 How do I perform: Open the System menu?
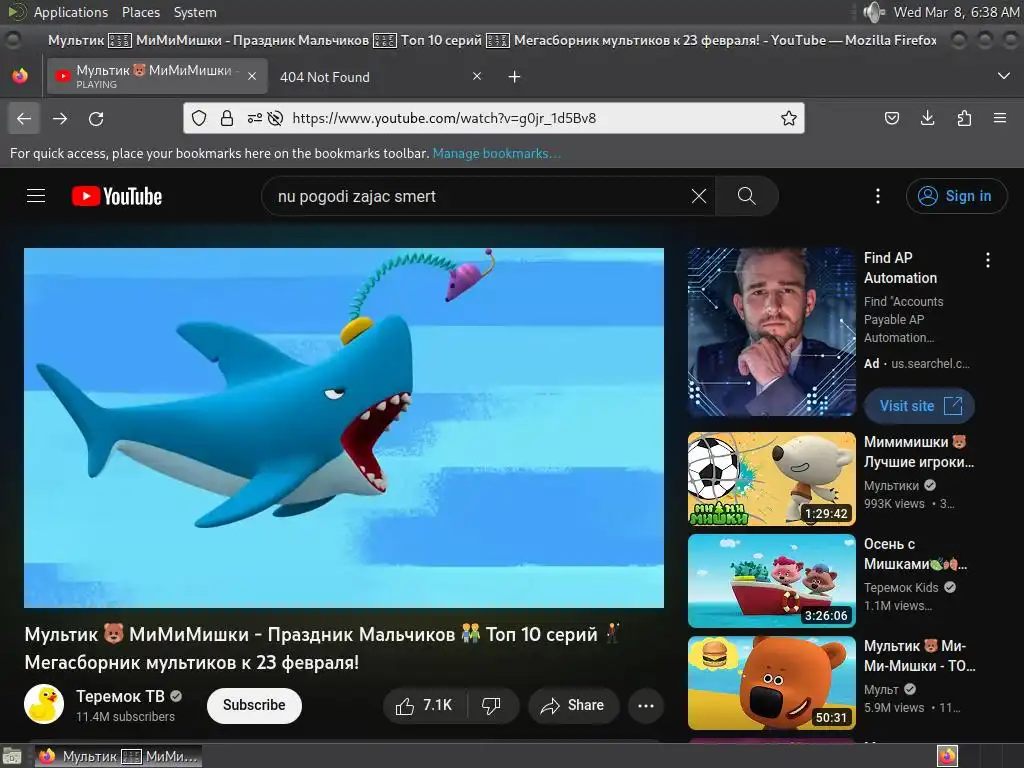pyautogui.click(x=195, y=12)
